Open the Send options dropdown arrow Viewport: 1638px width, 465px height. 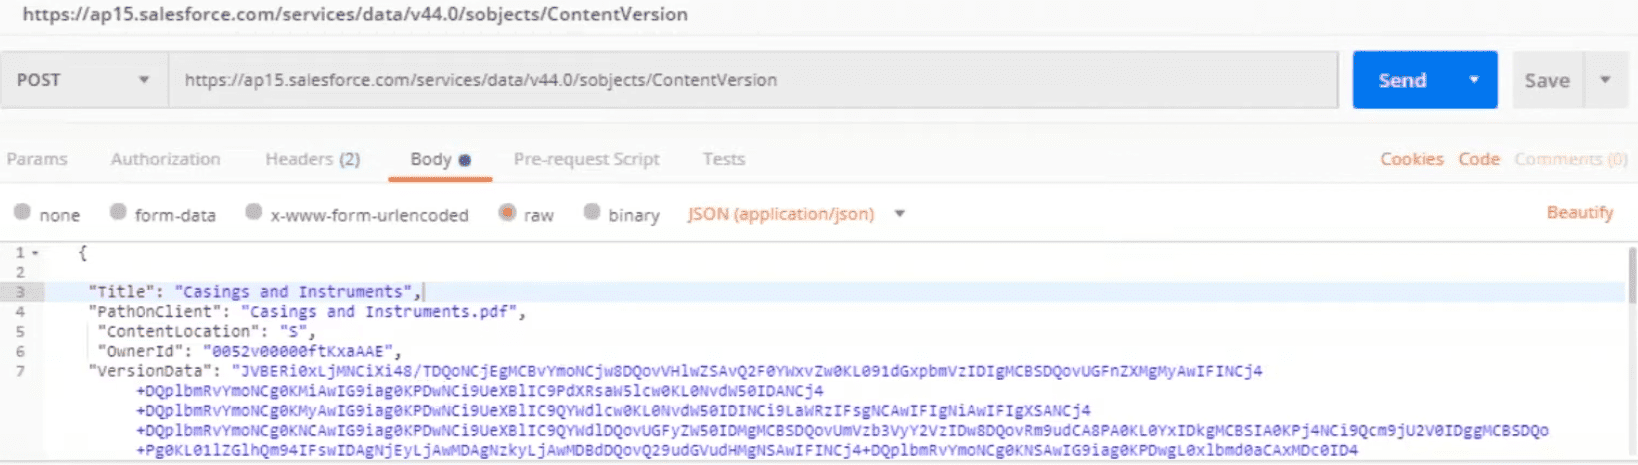point(1474,80)
